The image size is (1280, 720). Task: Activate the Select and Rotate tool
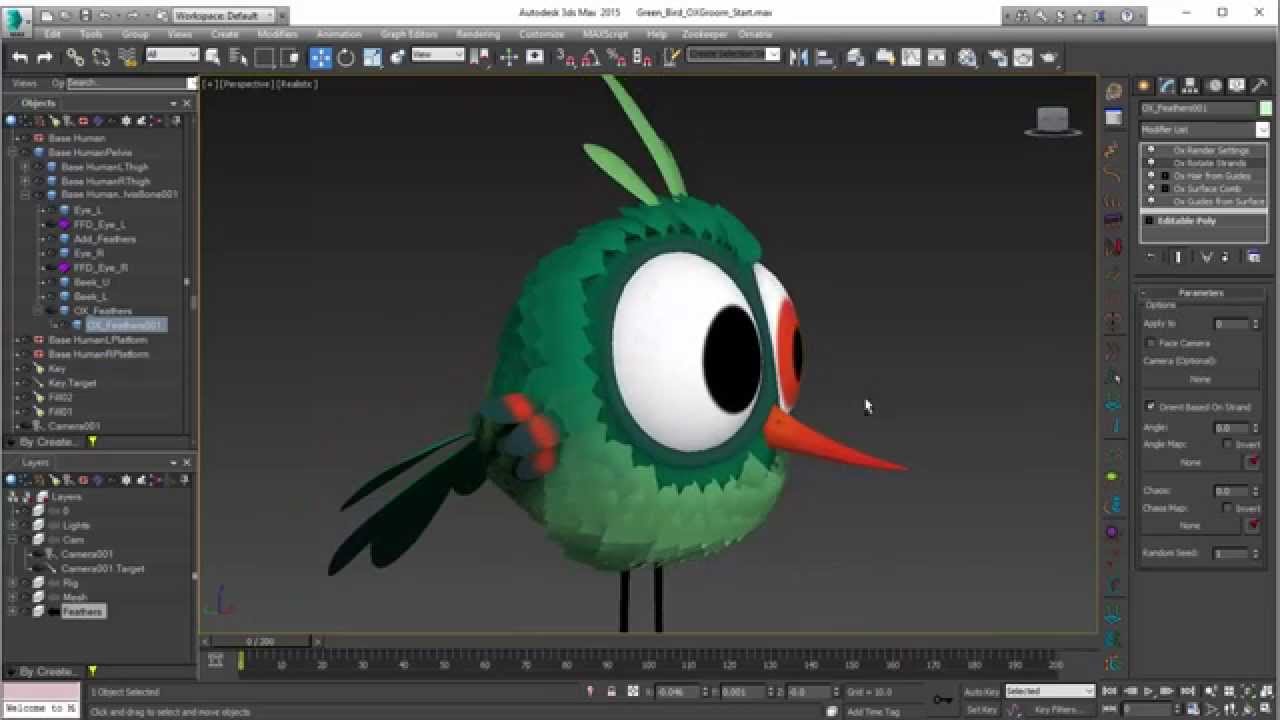tap(346, 57)
